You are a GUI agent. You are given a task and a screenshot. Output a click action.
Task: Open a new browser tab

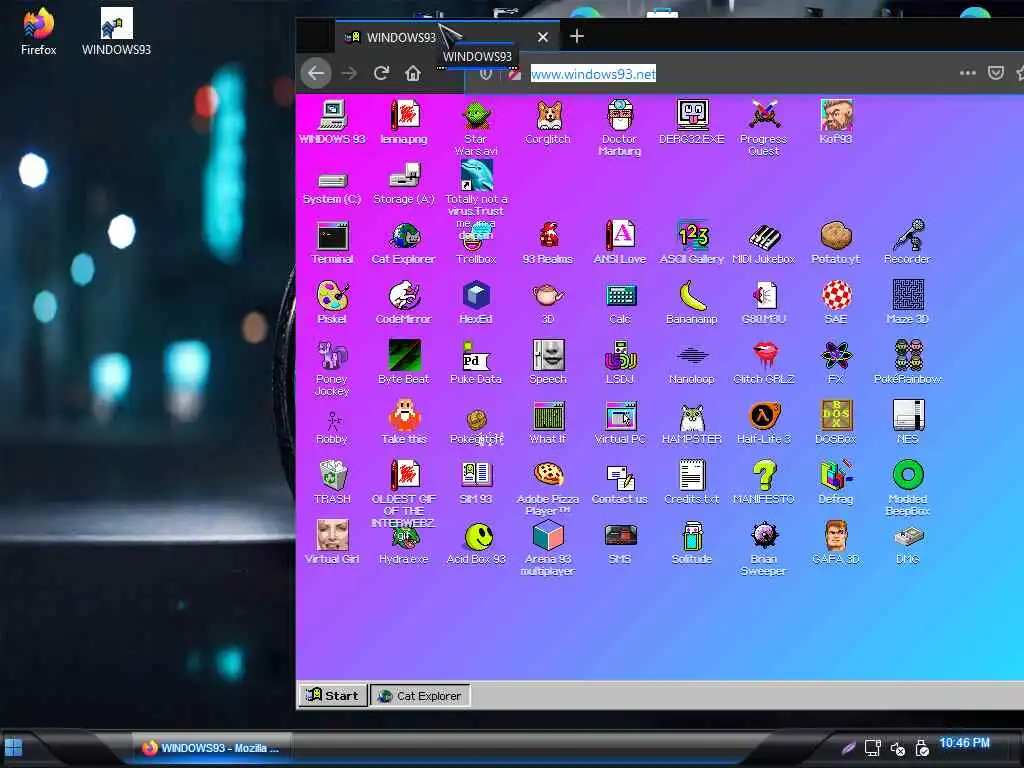click(577, 37)
